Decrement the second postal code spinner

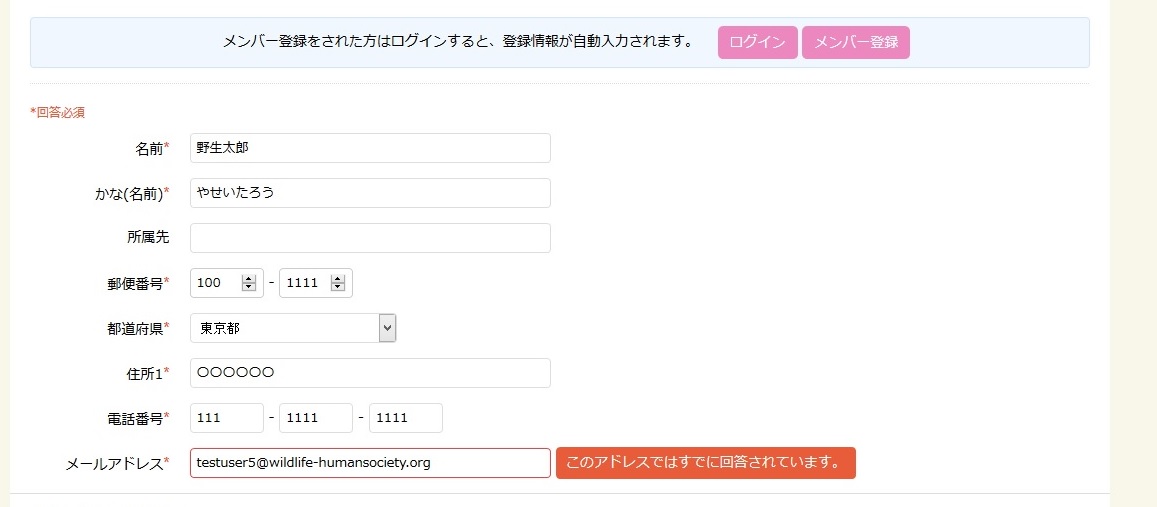[338, 287]
